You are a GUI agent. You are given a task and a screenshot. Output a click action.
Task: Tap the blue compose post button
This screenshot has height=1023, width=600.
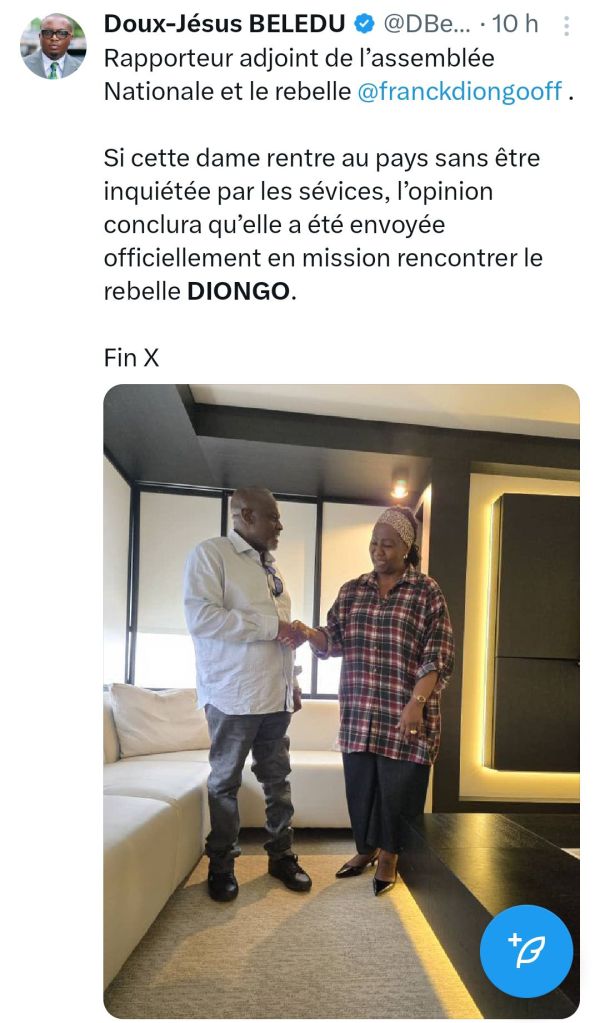click(526, 951)
